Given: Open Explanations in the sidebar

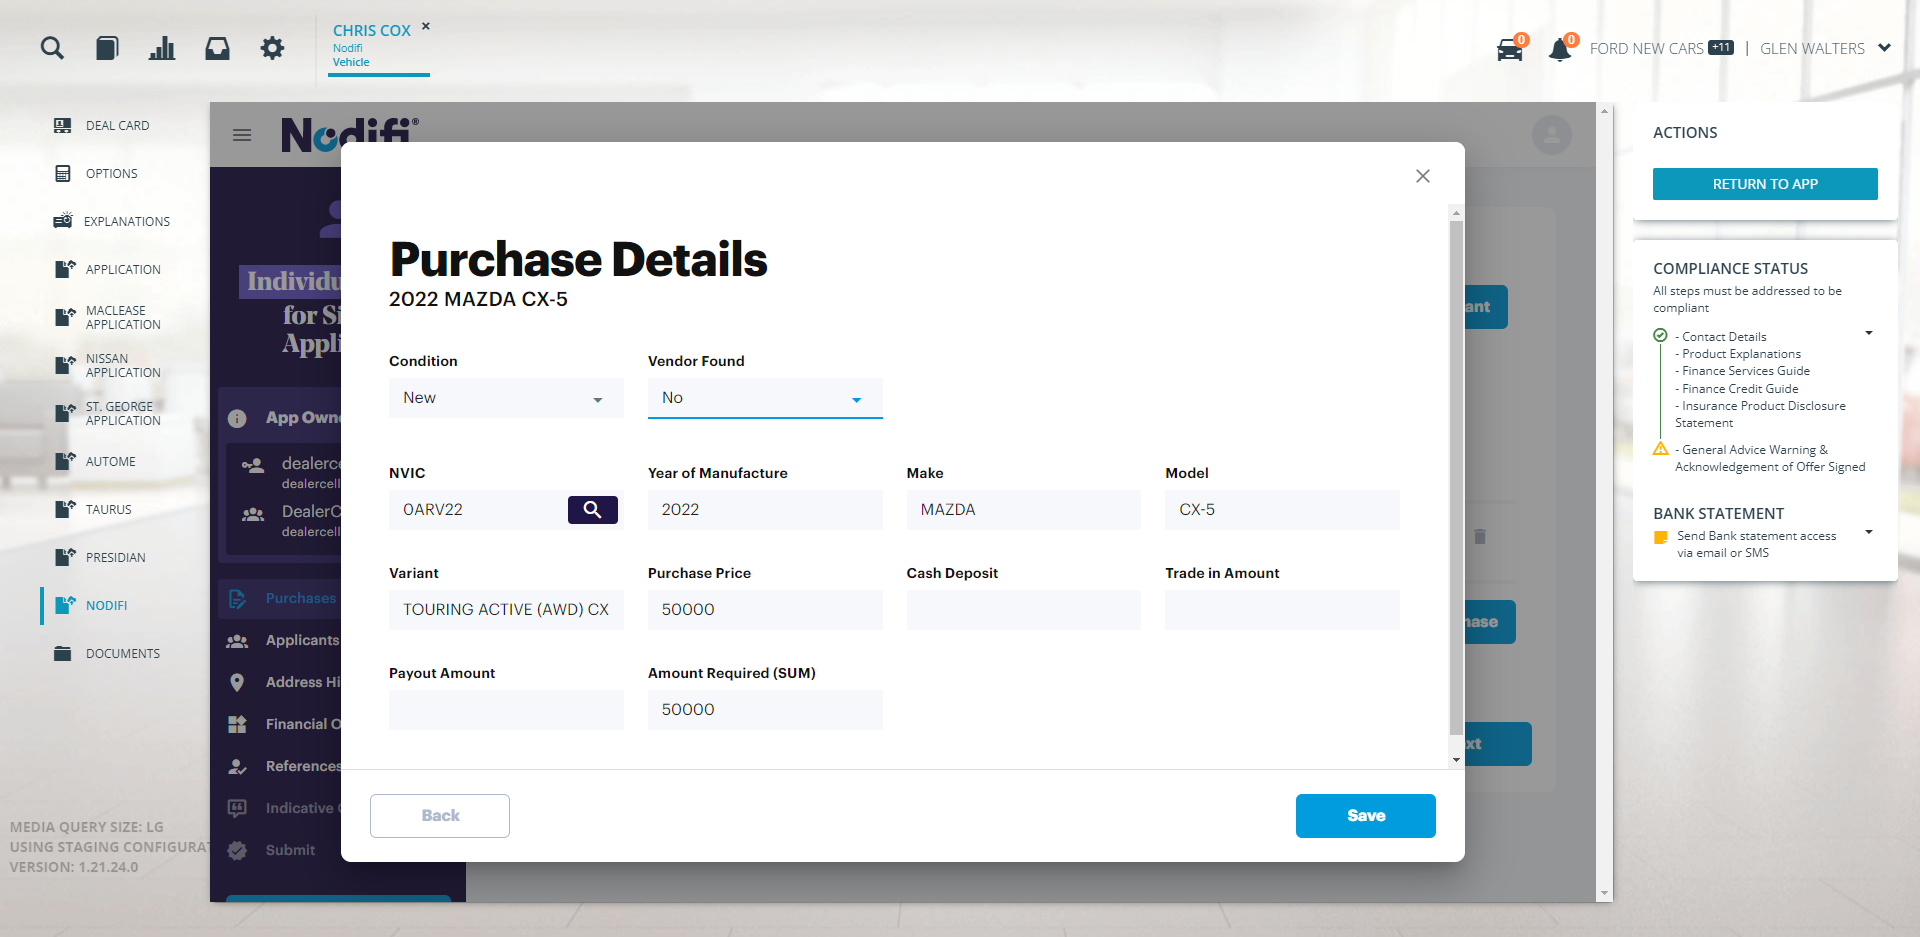Looking at the screenshot, I should [x=126, y=222].
